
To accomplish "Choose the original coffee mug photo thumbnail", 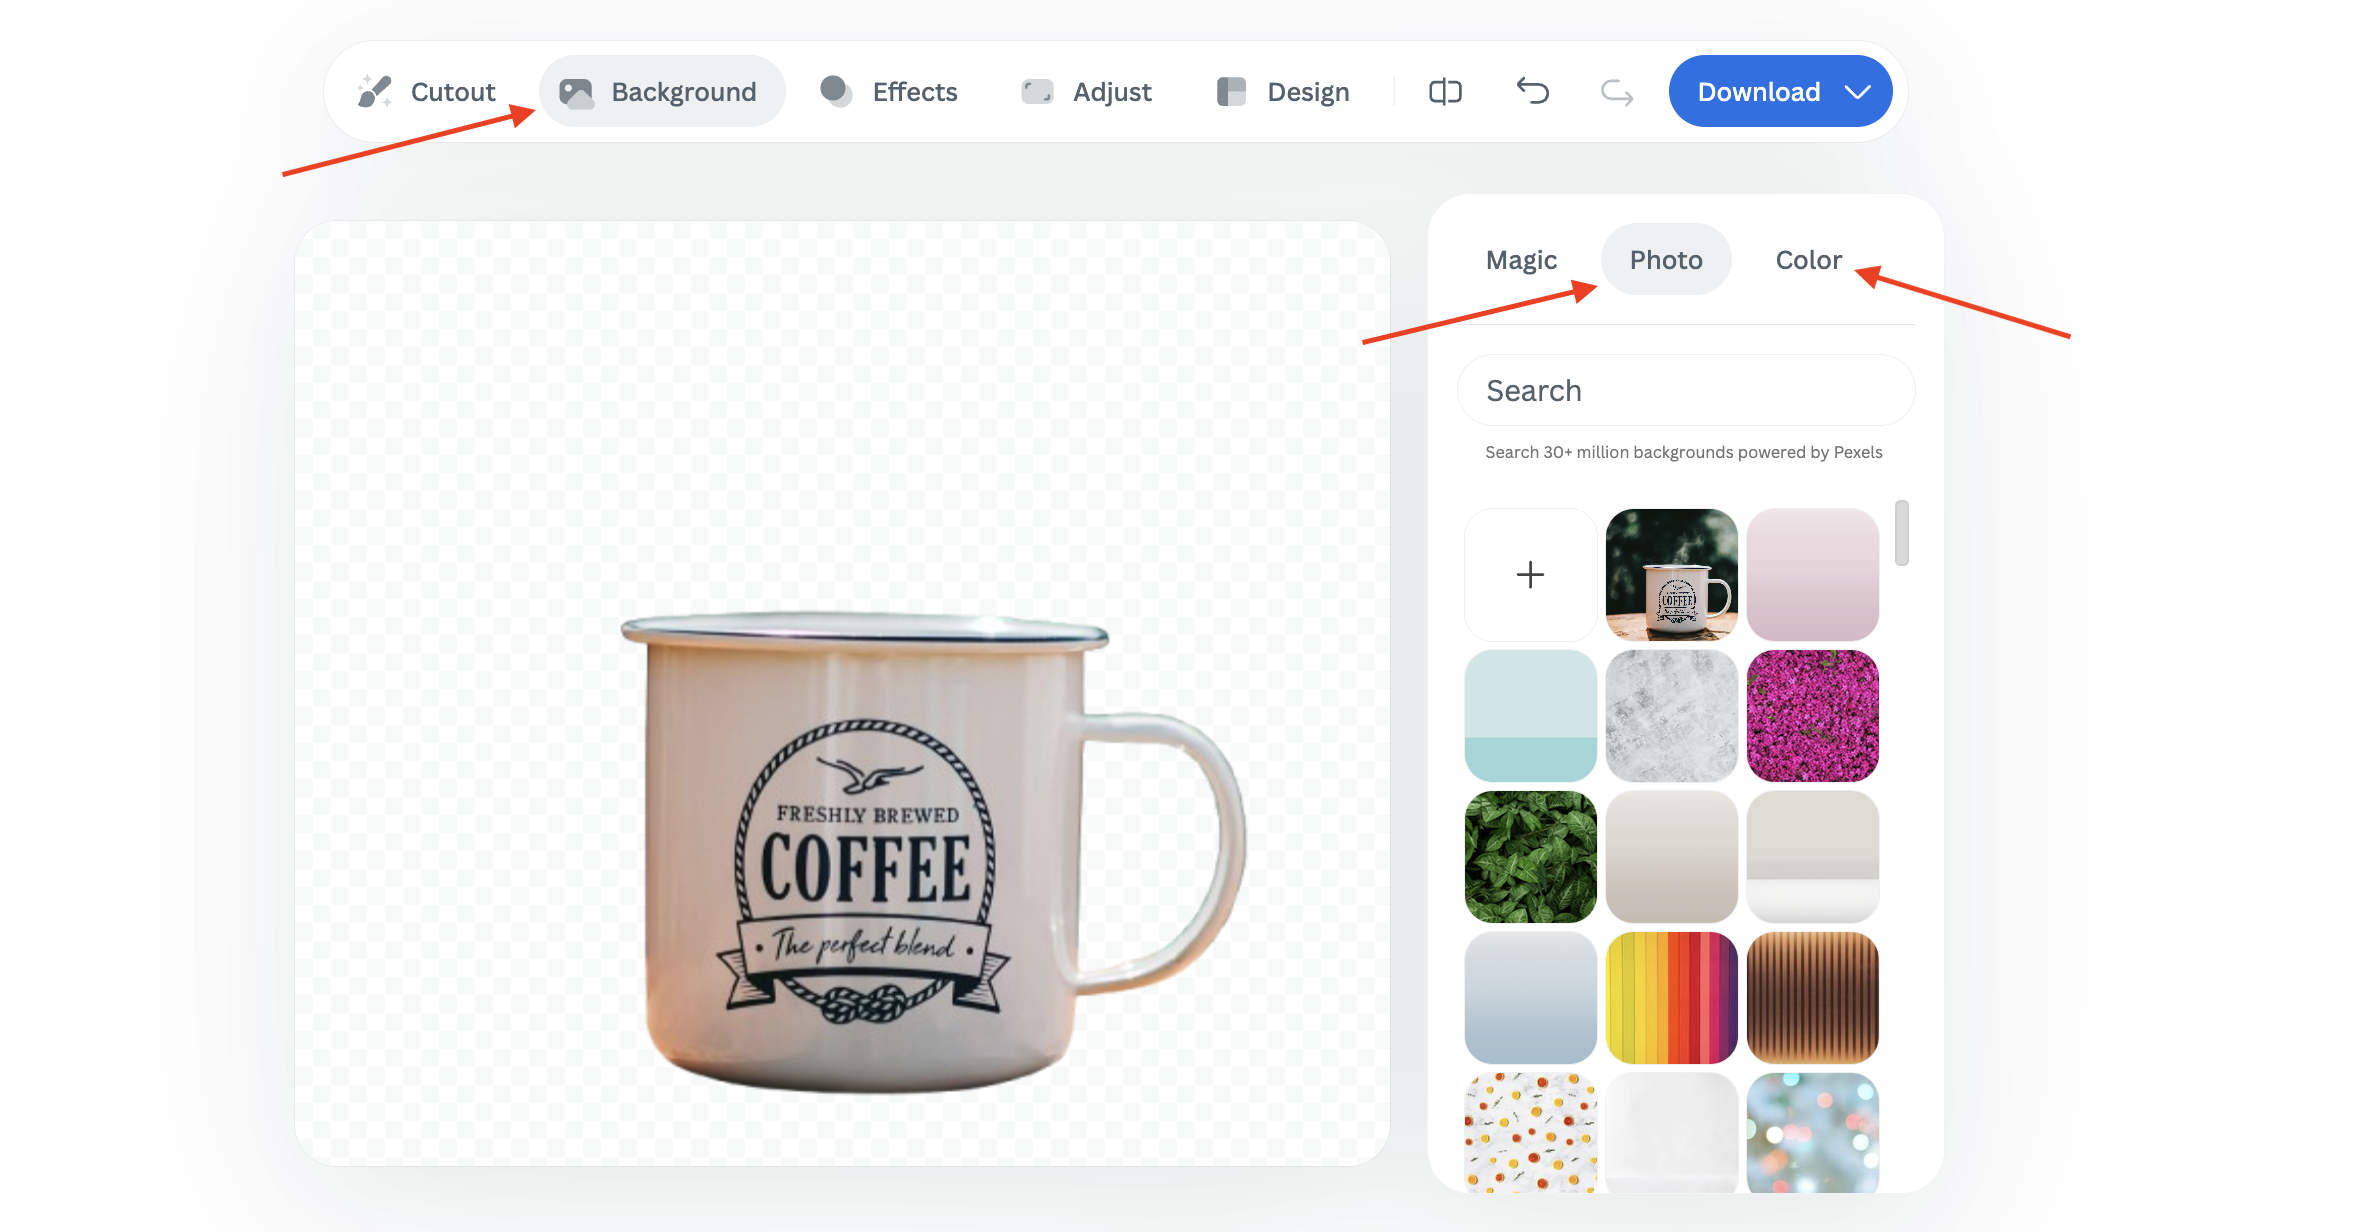I will tap(1671, 575).
